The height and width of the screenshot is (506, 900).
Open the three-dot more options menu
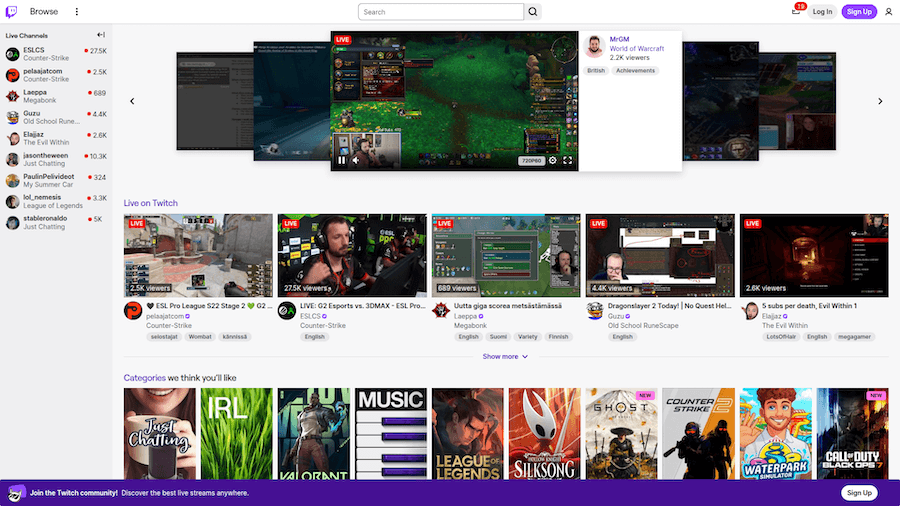(x=77, y=12)
